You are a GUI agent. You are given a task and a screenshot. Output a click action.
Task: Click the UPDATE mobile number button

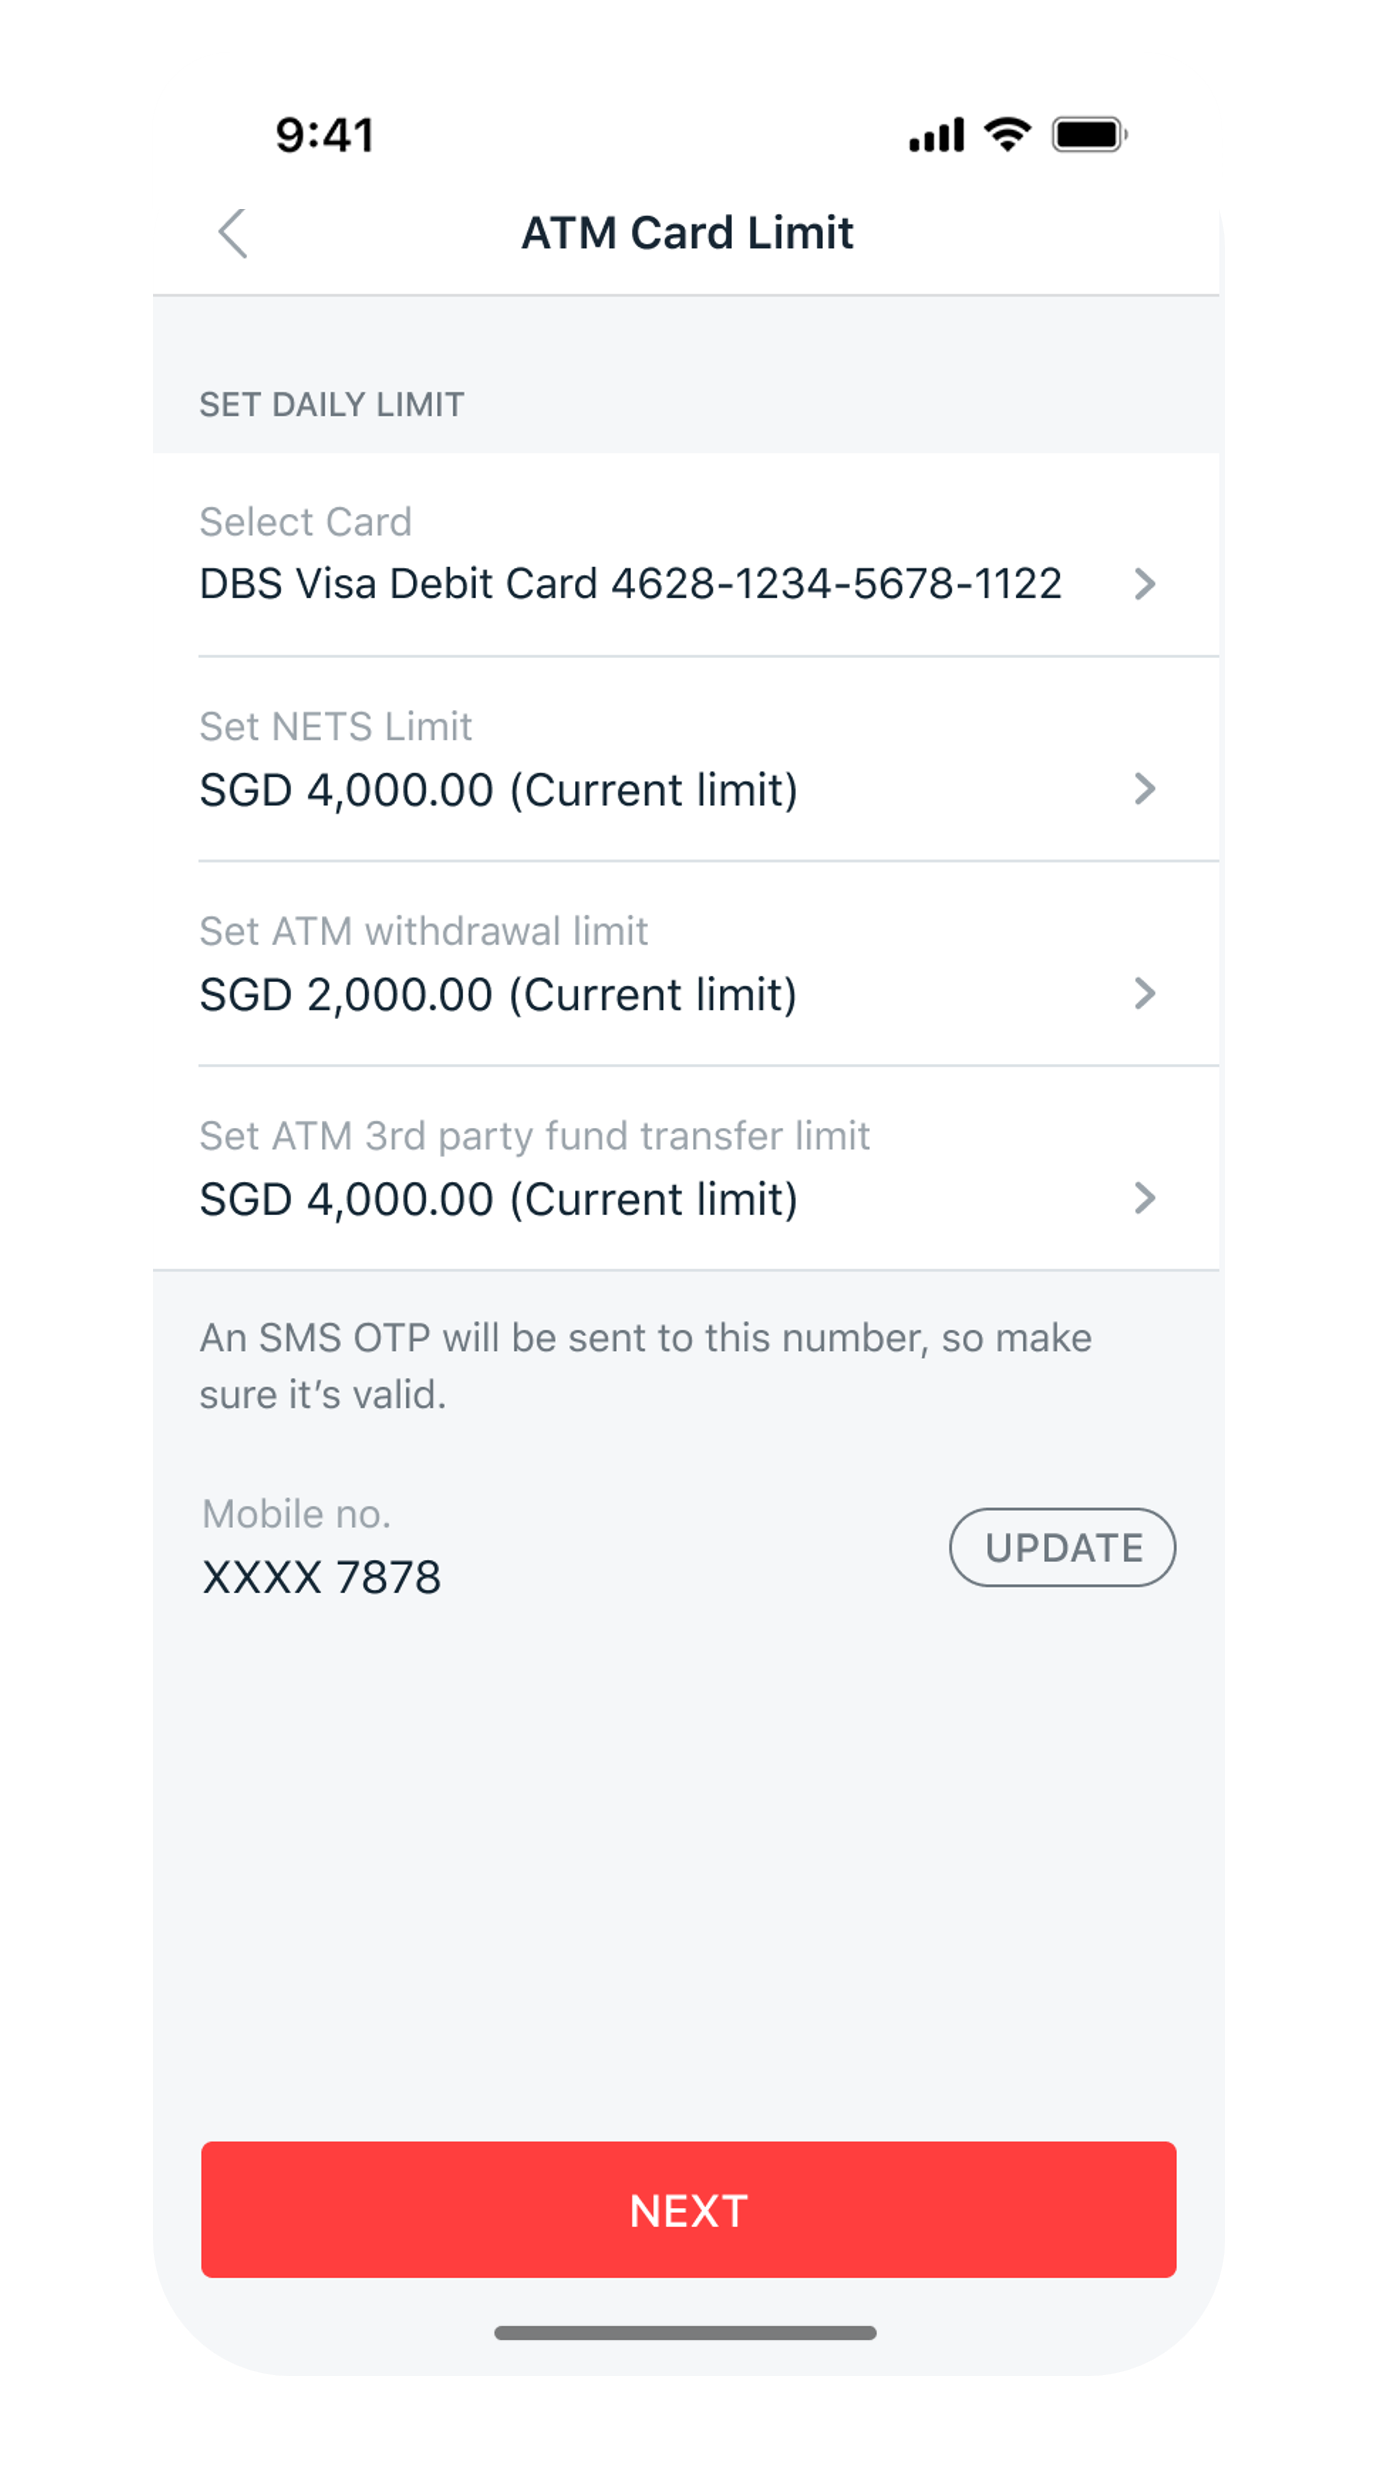tap(1062, 1547)
